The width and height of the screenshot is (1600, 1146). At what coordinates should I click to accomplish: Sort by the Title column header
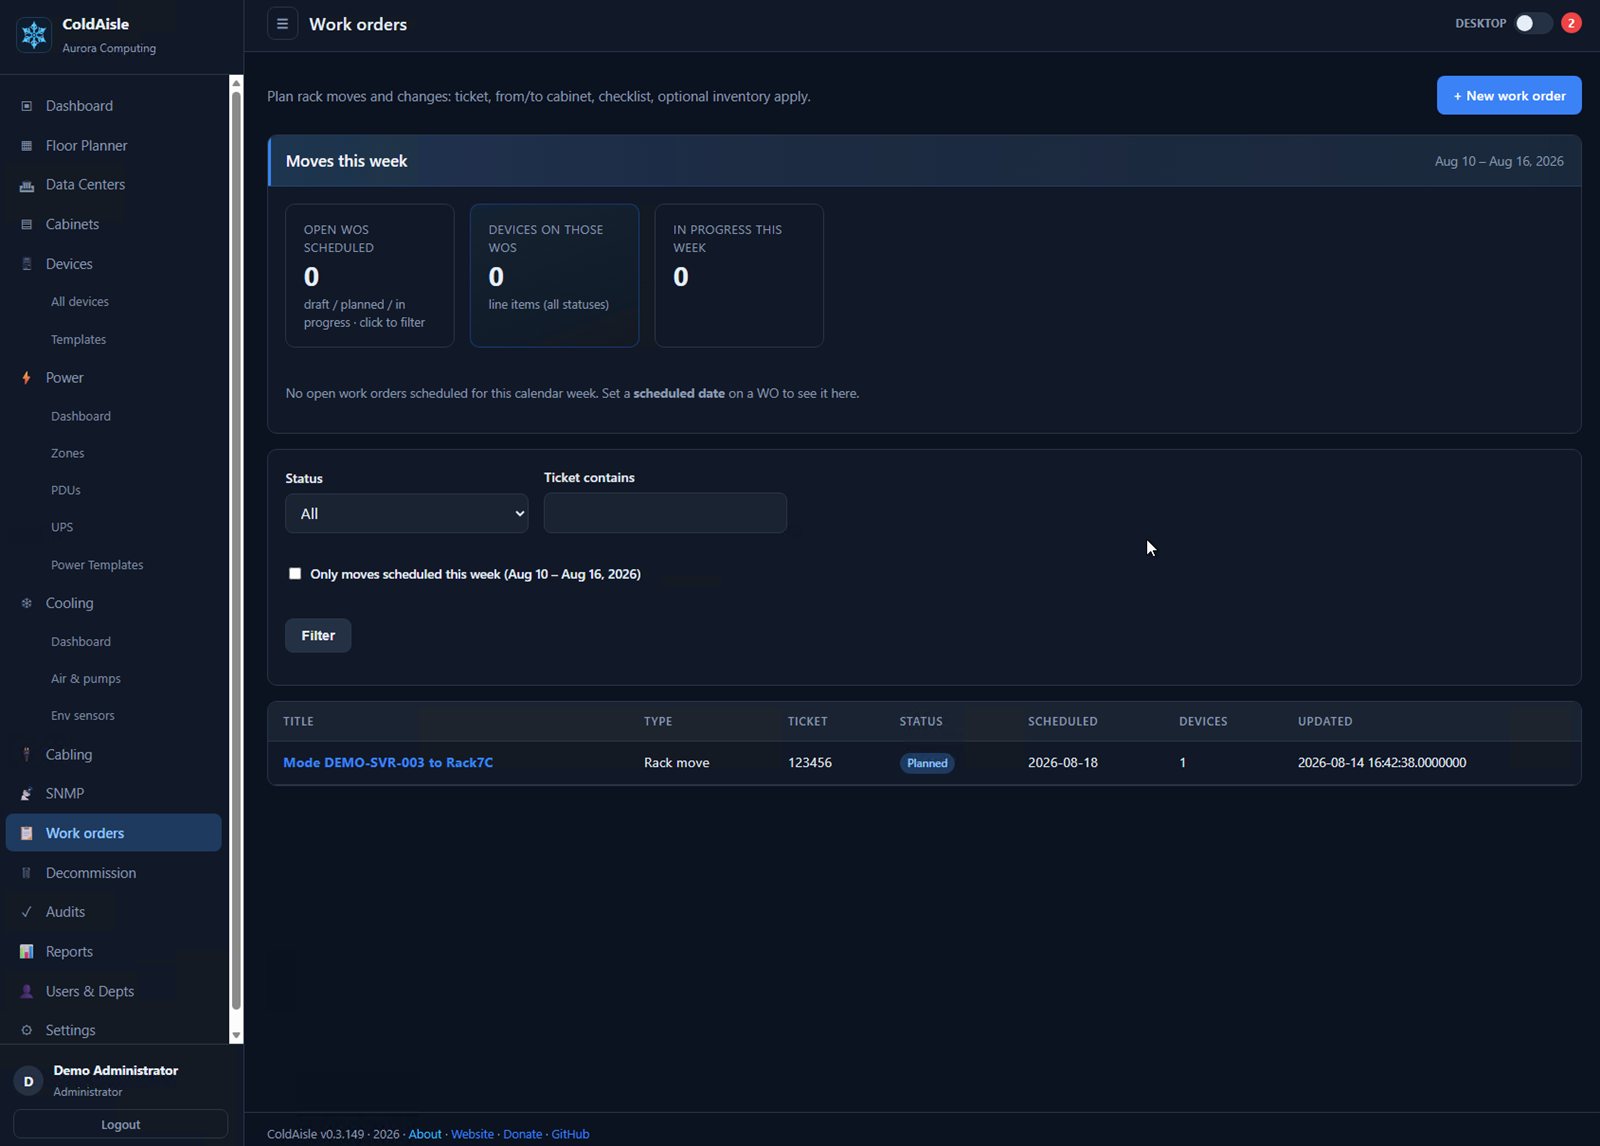298,722
